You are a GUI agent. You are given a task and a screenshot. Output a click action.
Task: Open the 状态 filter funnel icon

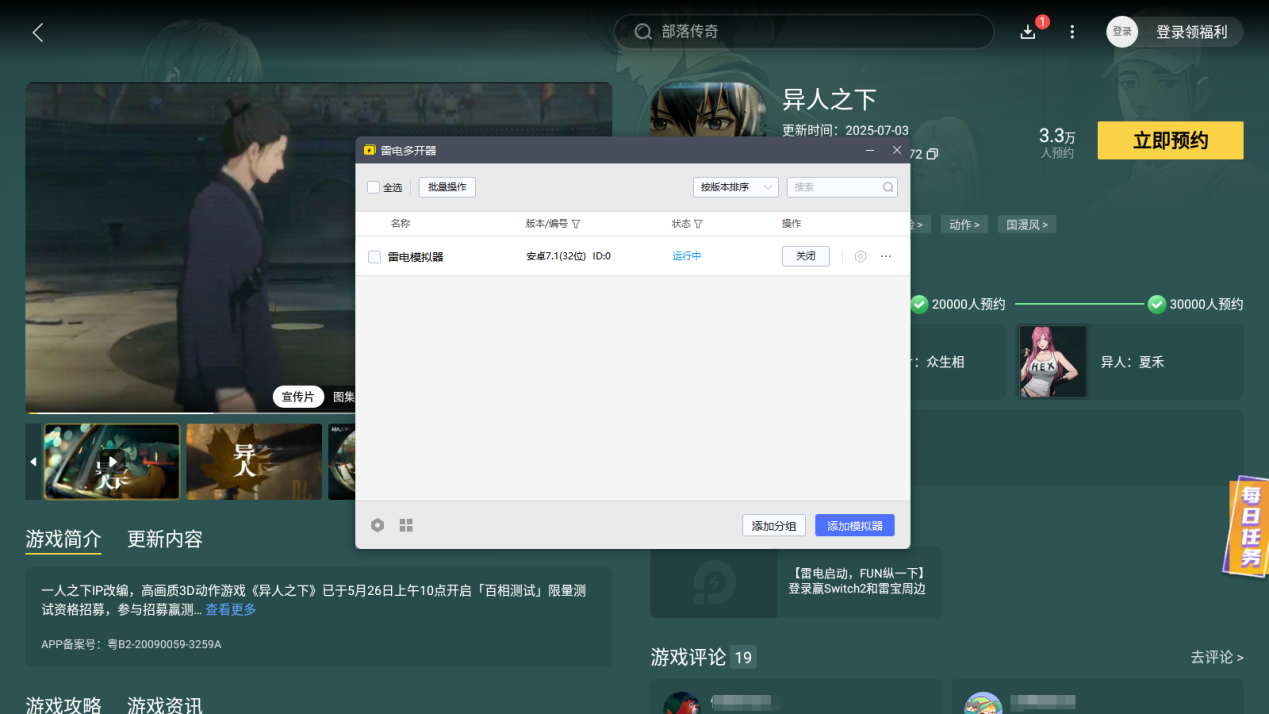pos(700,223)
